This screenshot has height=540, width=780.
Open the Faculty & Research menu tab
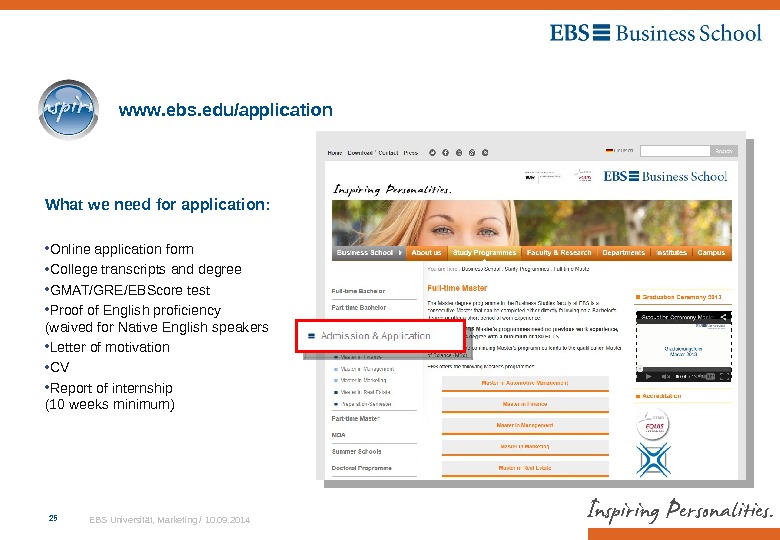point(559,253)
